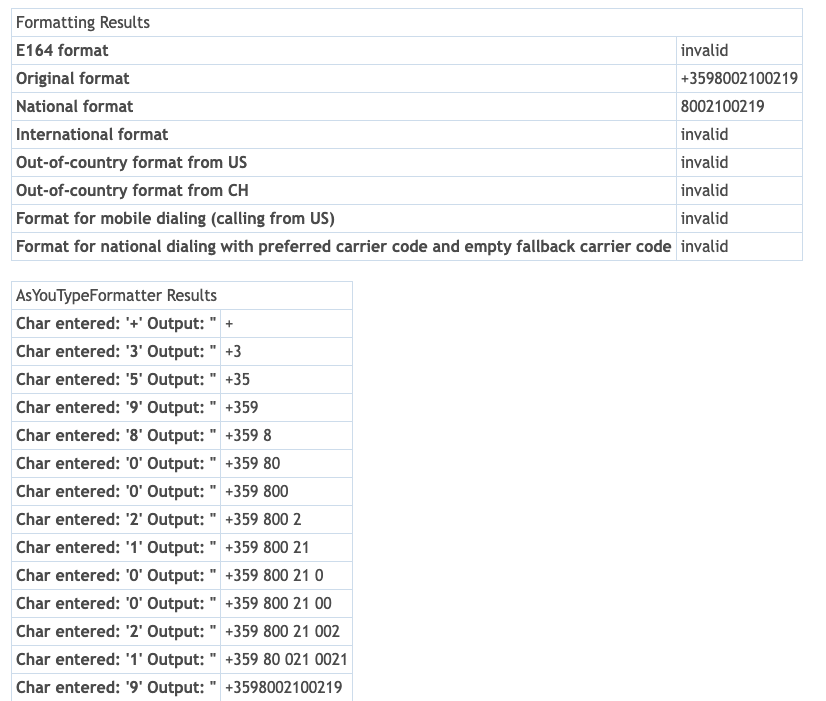Click the output cell '+359 800 21 002'
Screen dimensions: 826x701
(x=282, y=631)
